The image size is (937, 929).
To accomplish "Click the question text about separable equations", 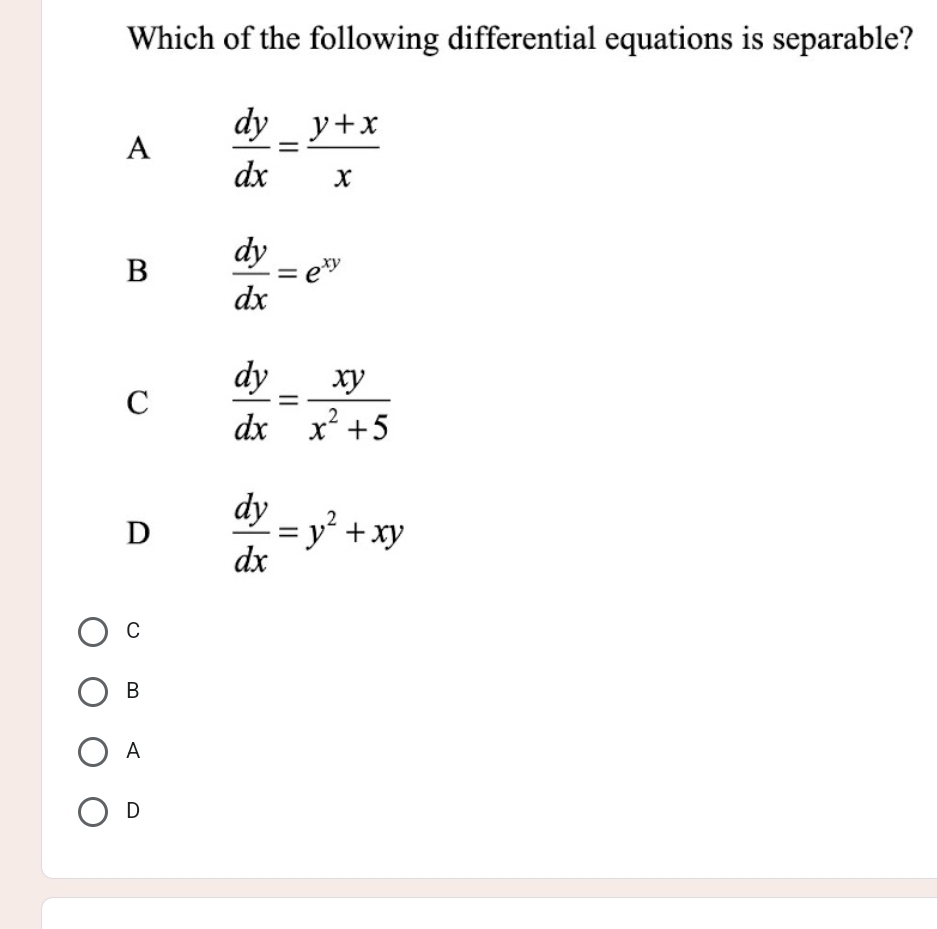I will [x=520, y=40].
